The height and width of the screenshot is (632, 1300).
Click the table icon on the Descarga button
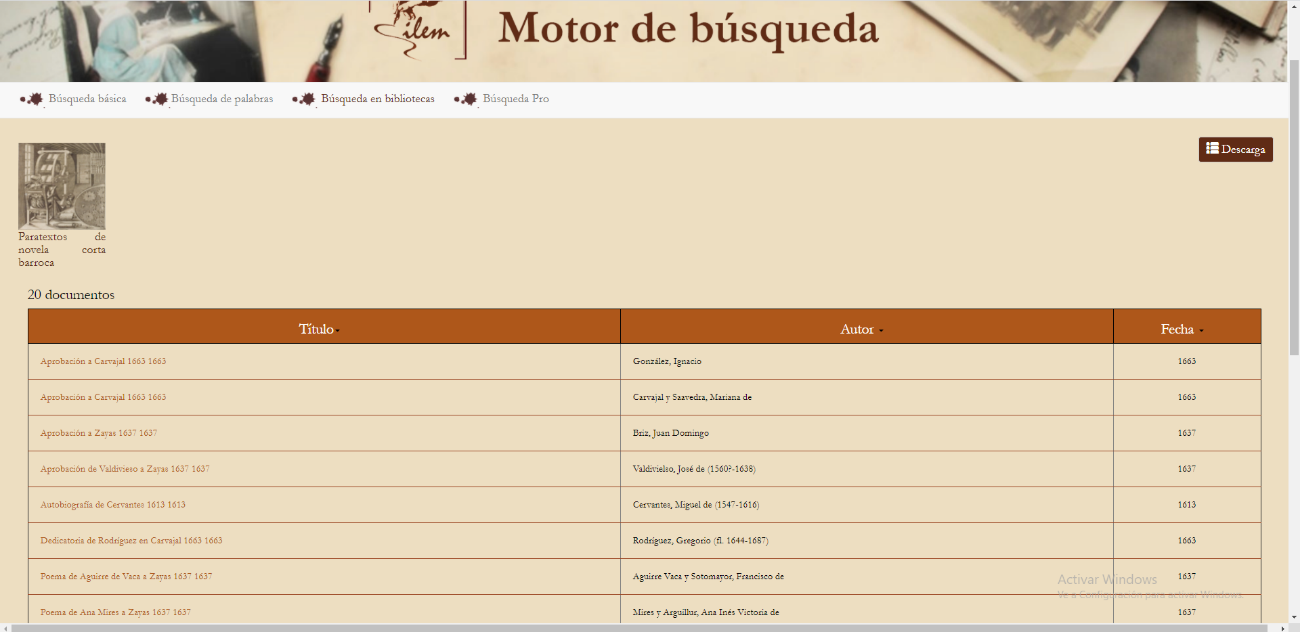tap(1212, 149)
